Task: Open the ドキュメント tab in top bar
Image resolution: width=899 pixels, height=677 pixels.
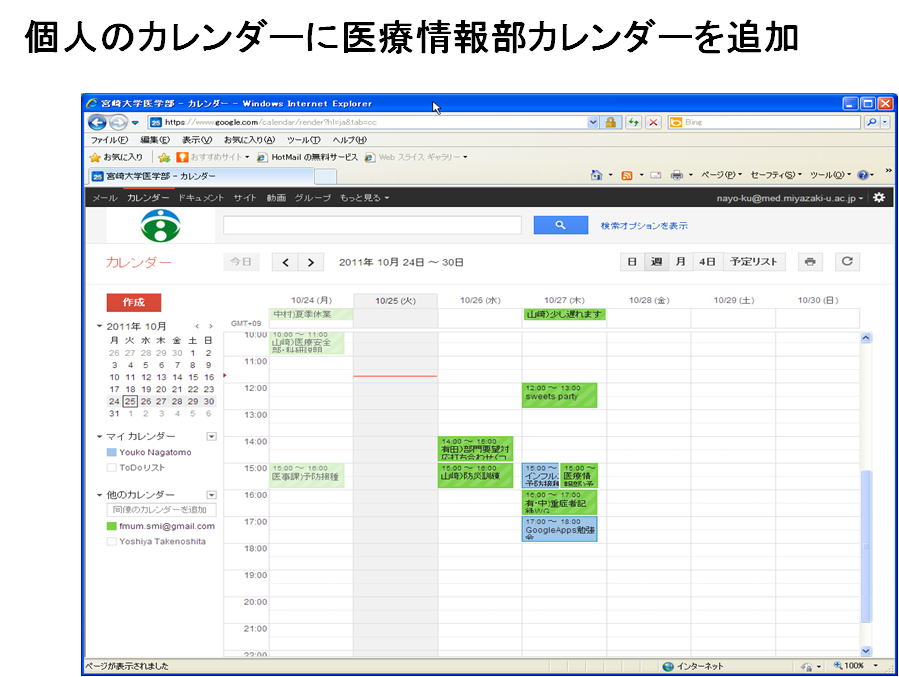Action: pos(201,198)
